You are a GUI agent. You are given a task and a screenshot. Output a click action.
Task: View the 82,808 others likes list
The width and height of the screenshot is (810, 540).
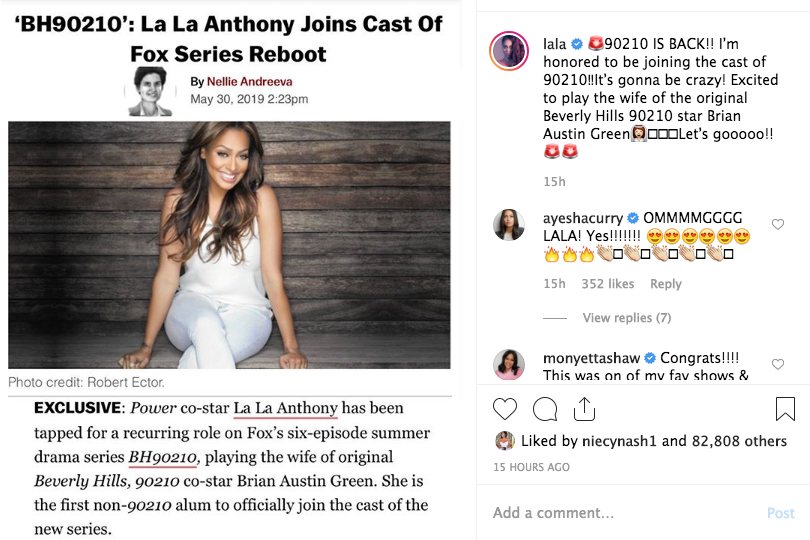[x=738, y=441]
